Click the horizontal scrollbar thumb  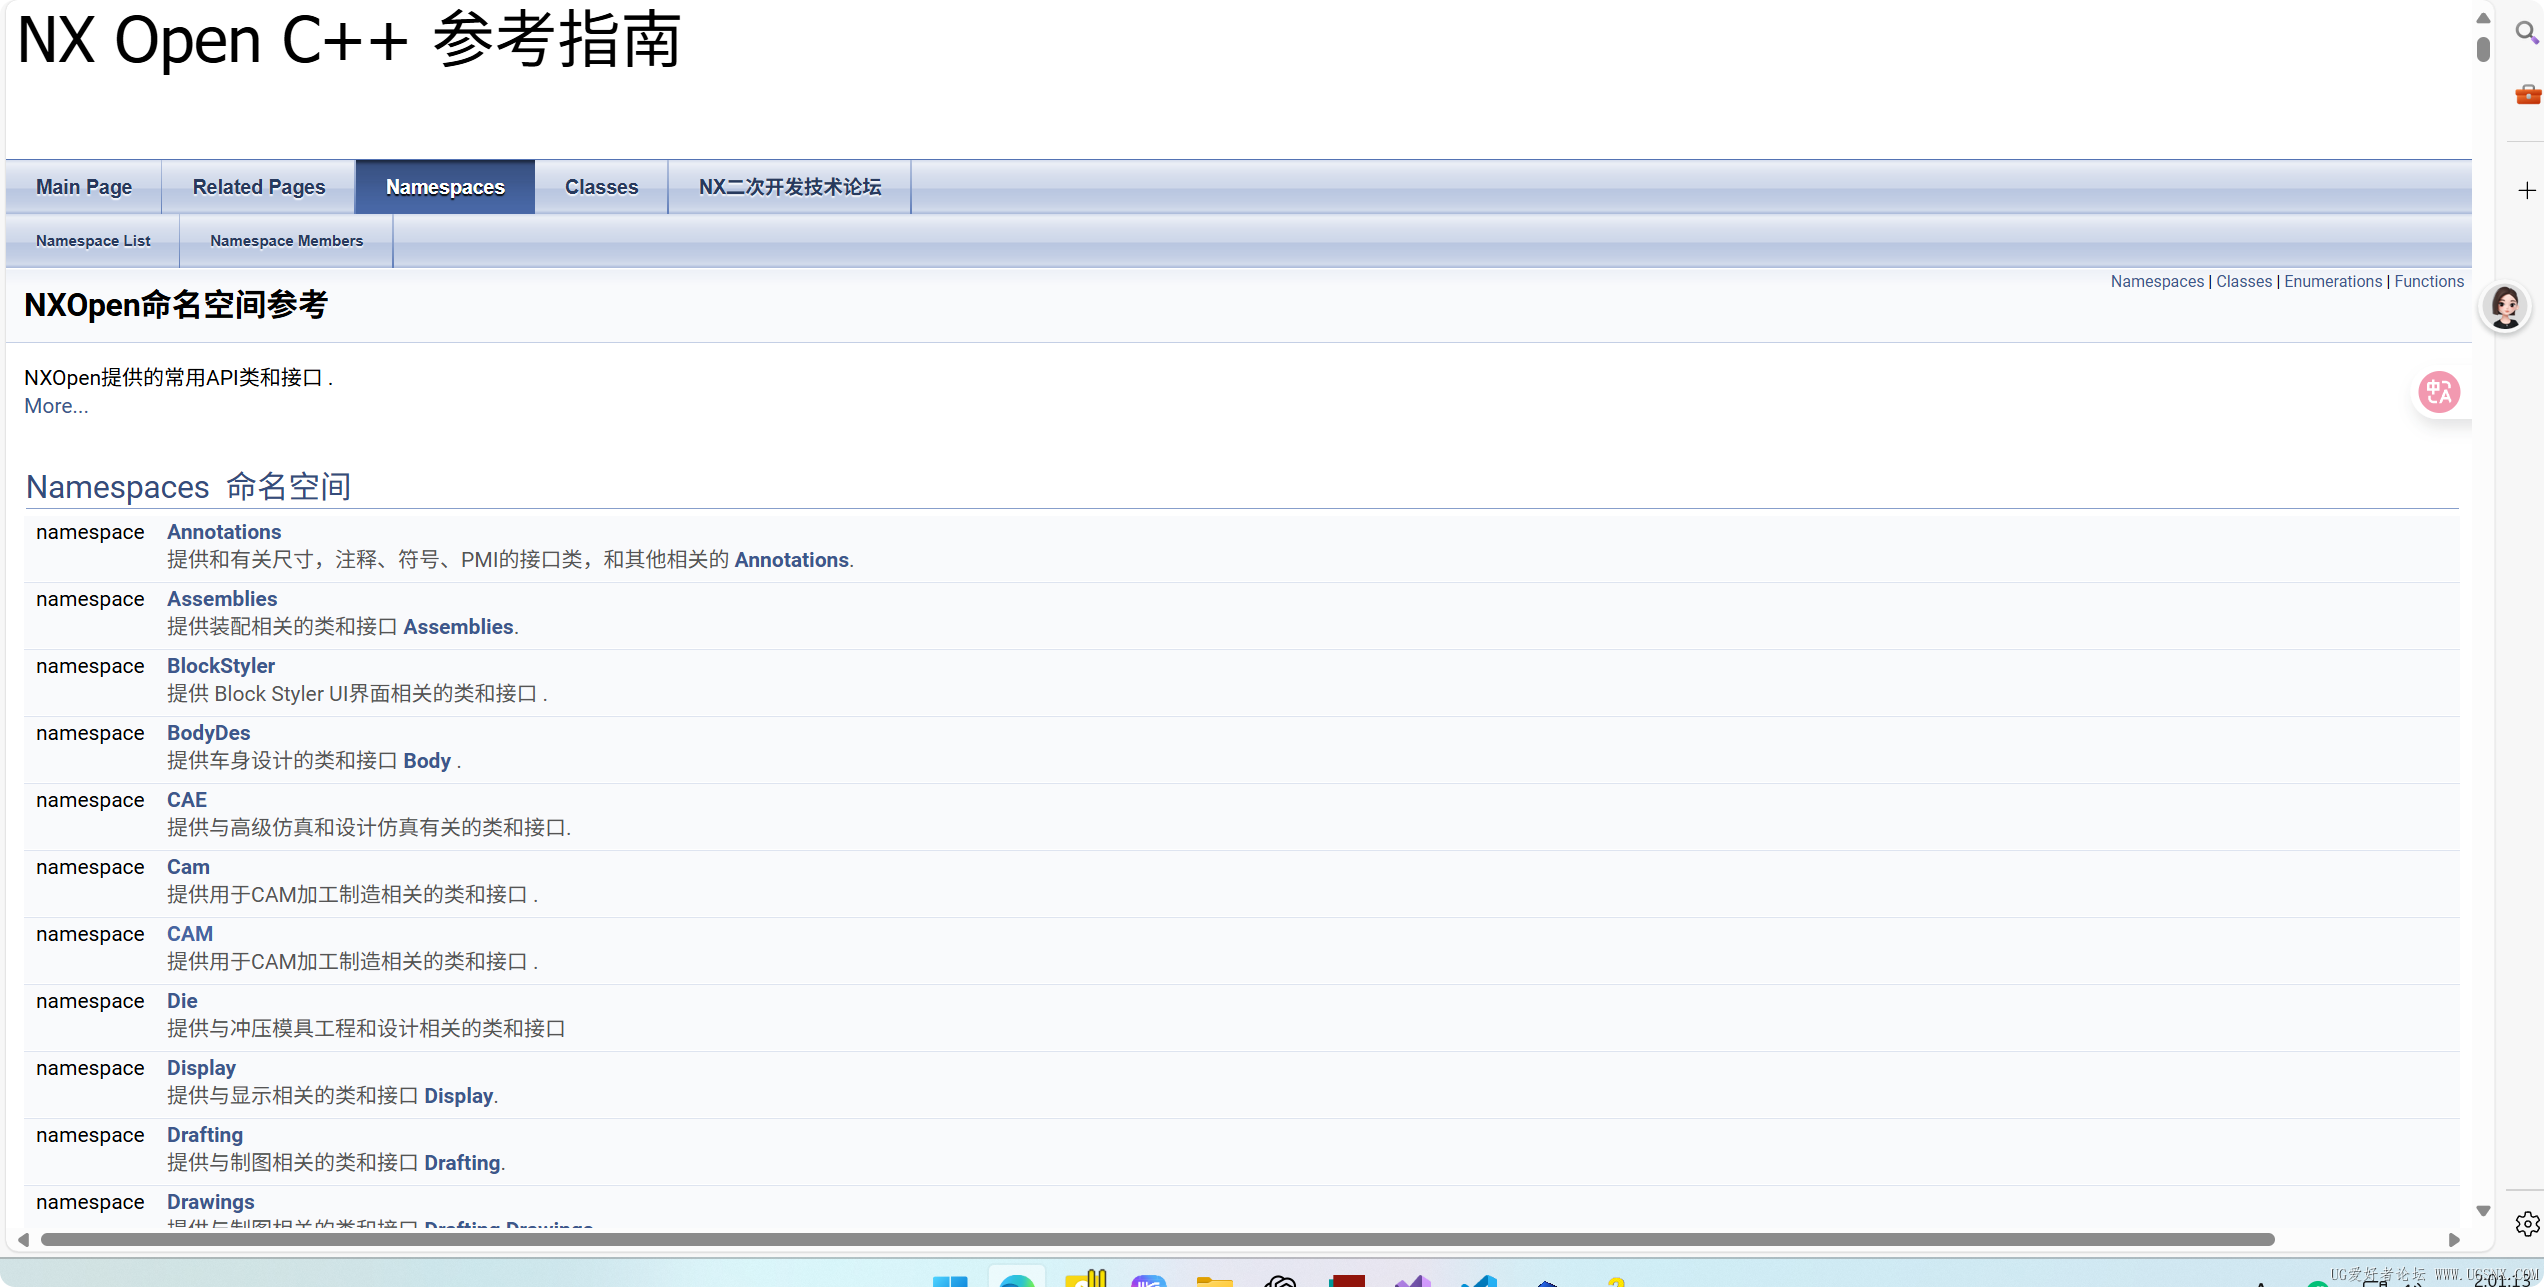pos(1157,1239)
